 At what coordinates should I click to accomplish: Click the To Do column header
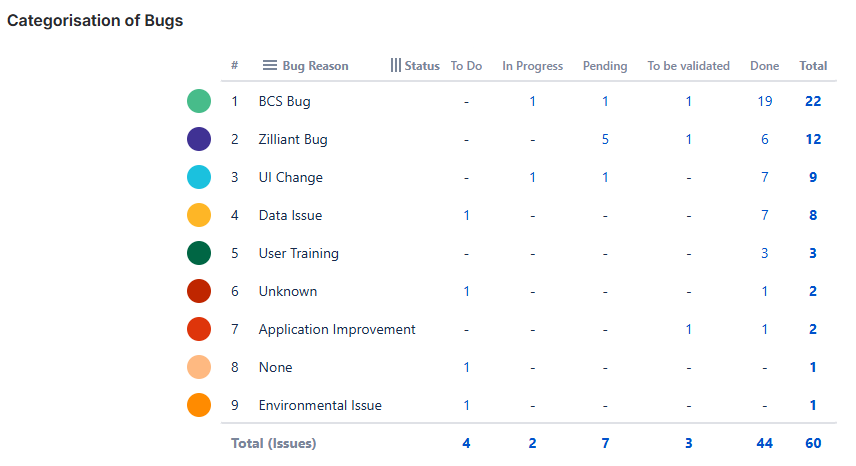[x=466, y=66]
